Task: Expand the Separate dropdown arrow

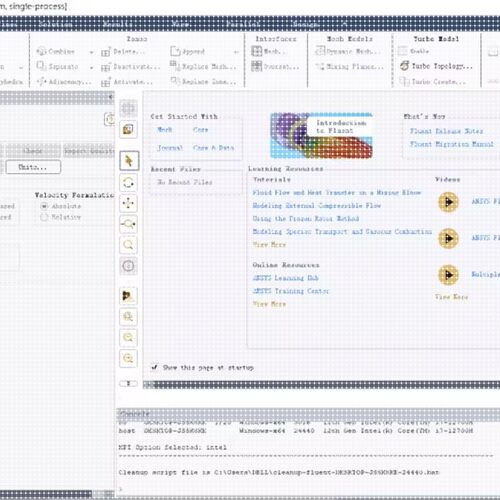Action: [x=92, y=68]
